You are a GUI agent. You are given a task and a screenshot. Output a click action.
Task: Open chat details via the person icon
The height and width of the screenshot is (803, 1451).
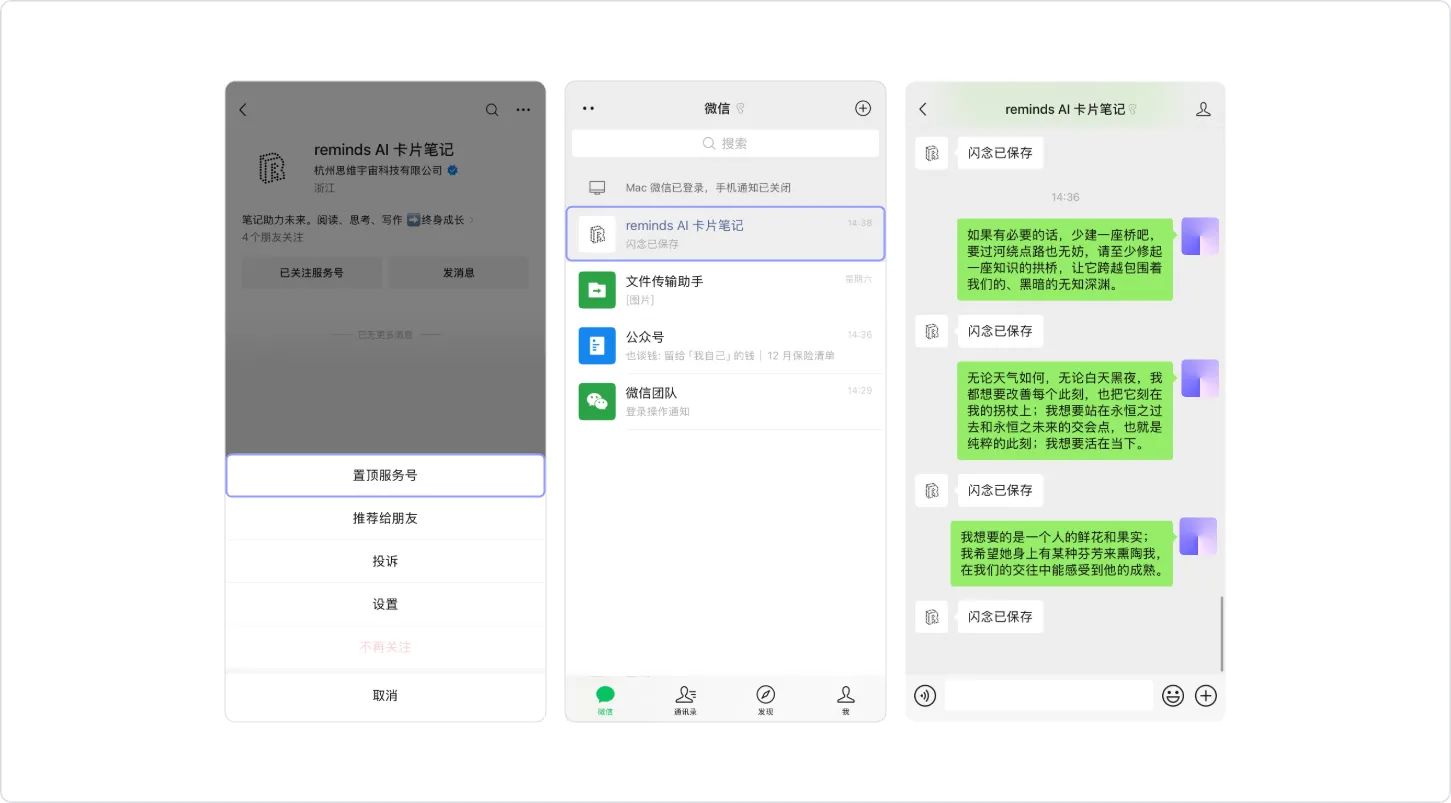[1203, 107]
